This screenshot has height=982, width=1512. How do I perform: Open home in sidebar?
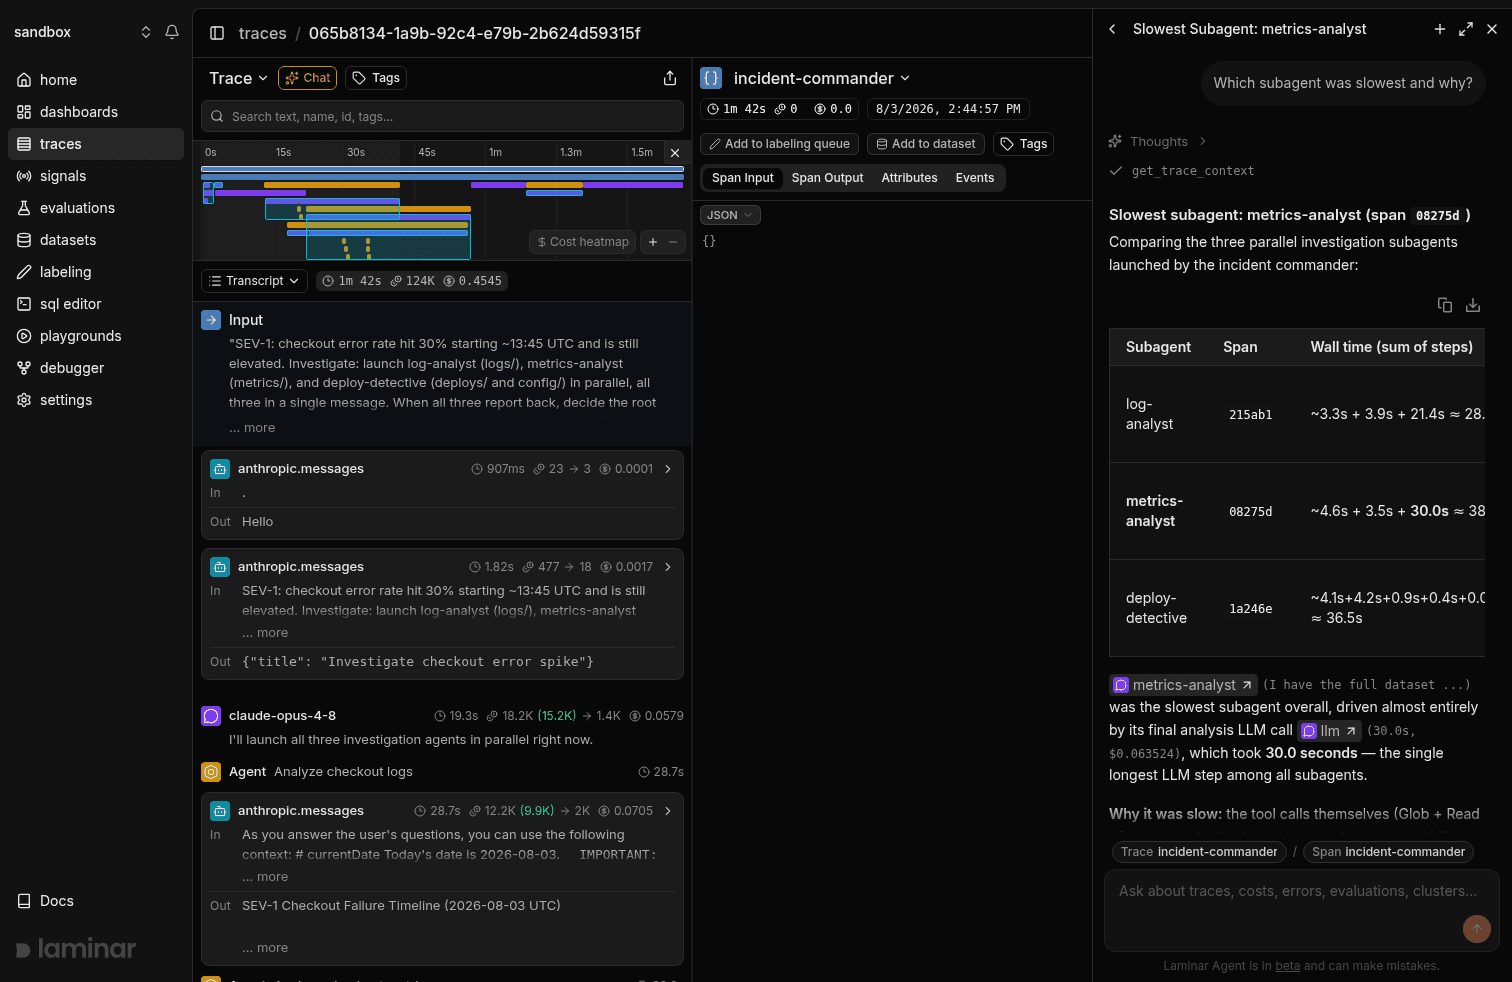click(x=96, y=80)
